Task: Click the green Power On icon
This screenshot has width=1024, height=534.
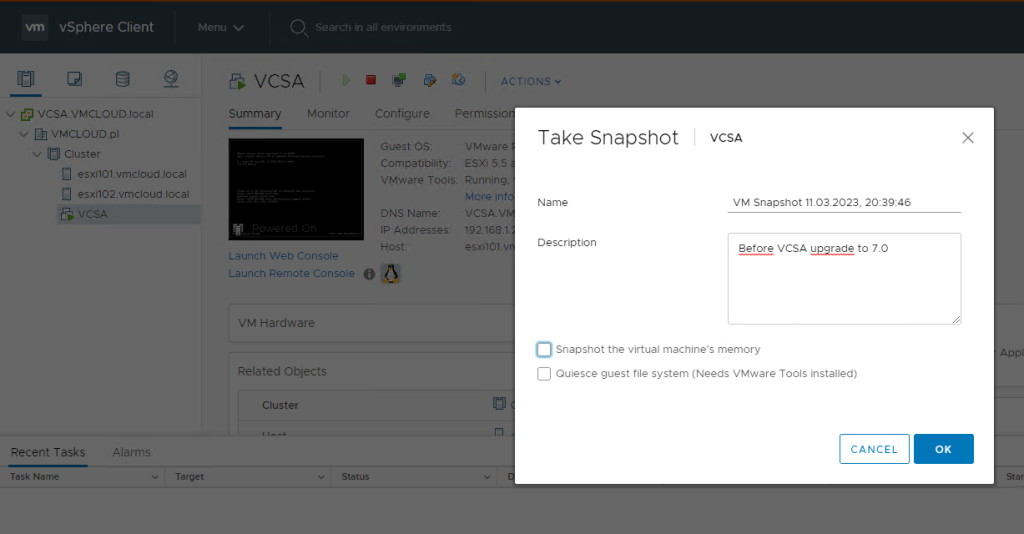Action: tap(346, 80)
